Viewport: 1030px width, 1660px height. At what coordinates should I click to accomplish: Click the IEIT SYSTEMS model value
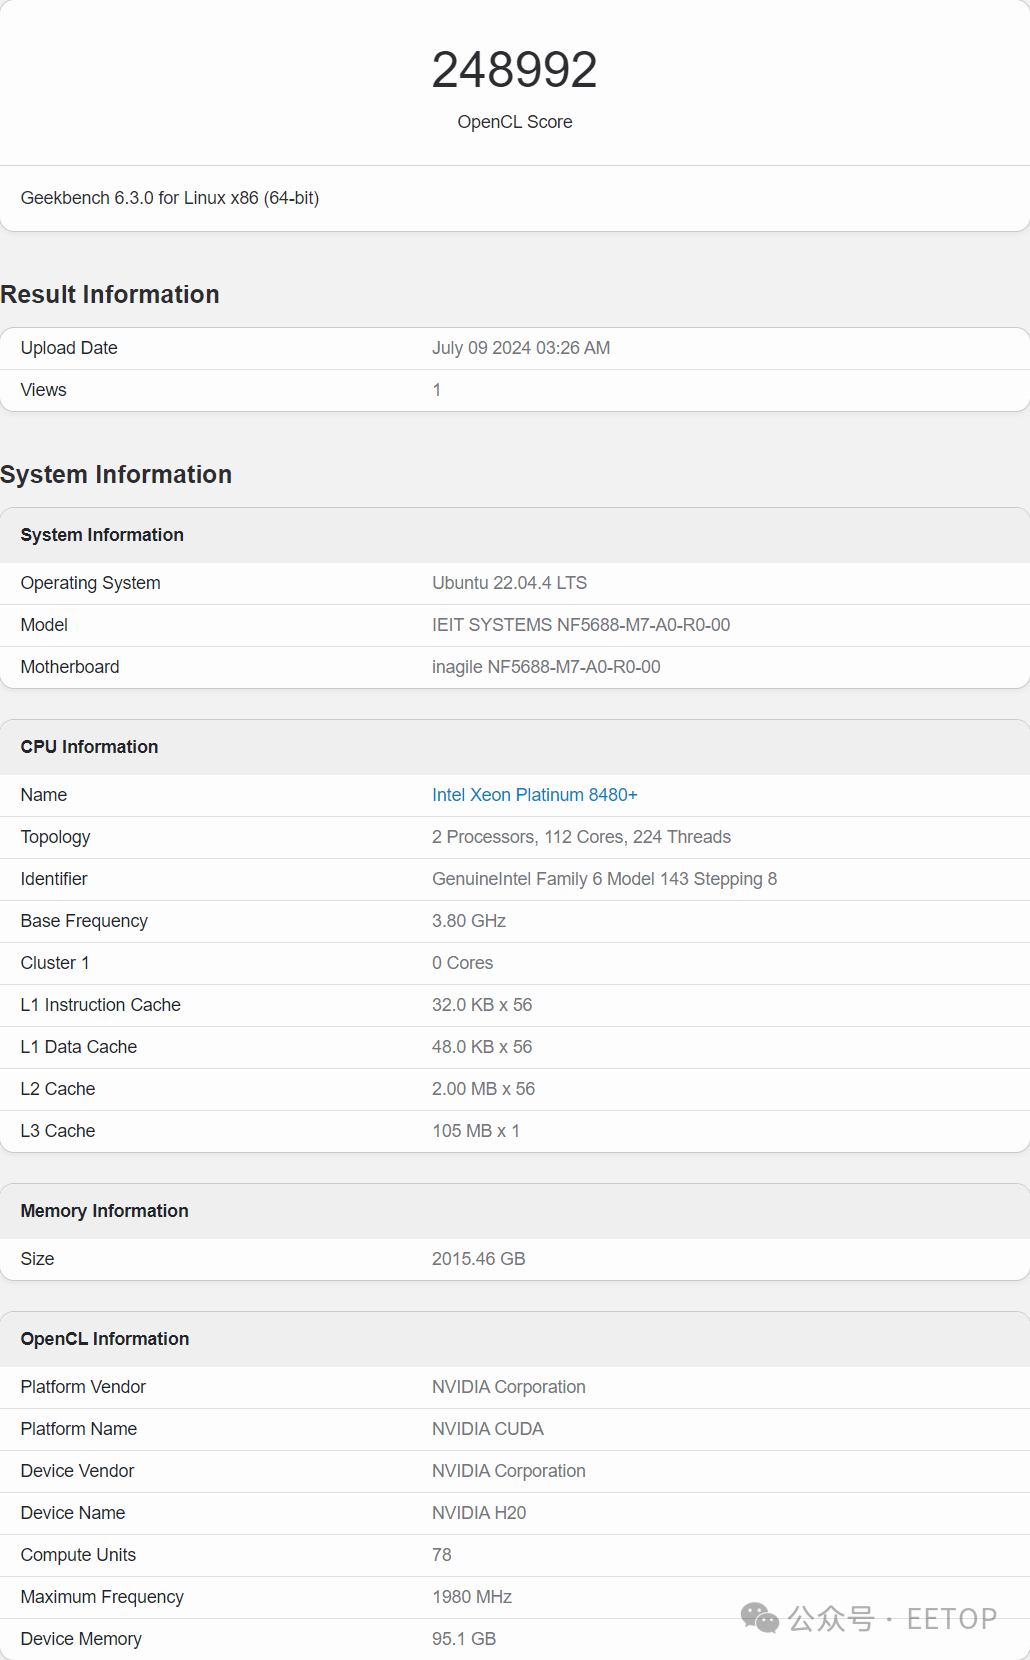[581, 625]
